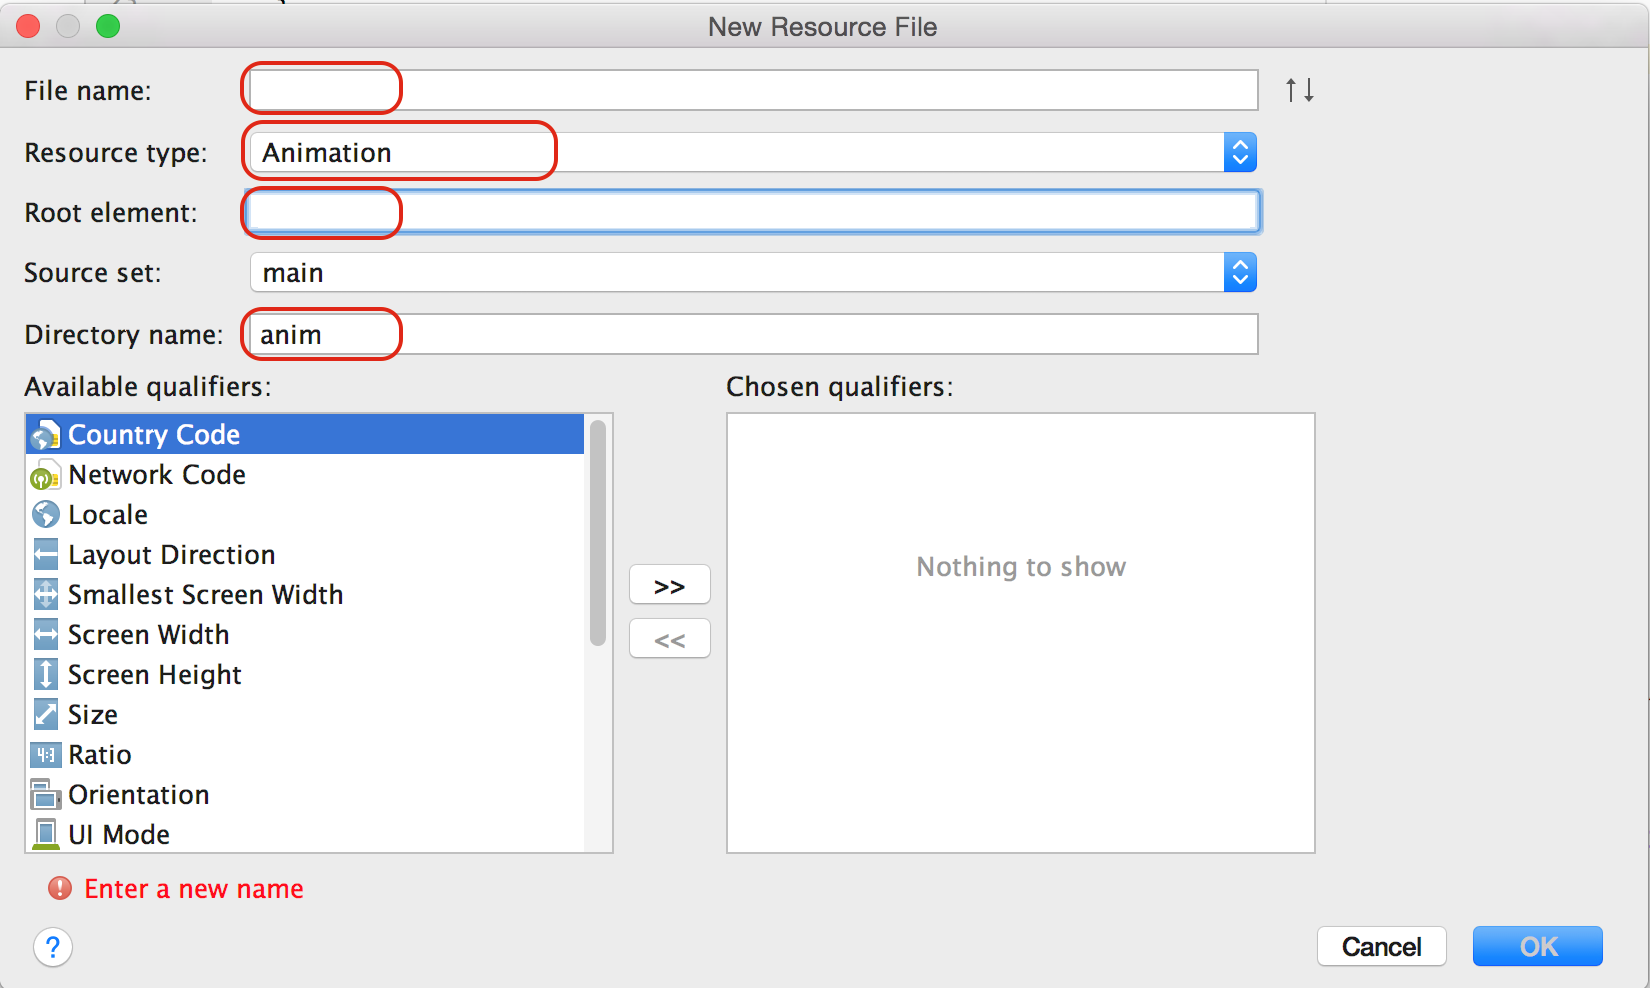
Task: Click the Available qualifiers scrollbar
Action: tap(598, 533)
